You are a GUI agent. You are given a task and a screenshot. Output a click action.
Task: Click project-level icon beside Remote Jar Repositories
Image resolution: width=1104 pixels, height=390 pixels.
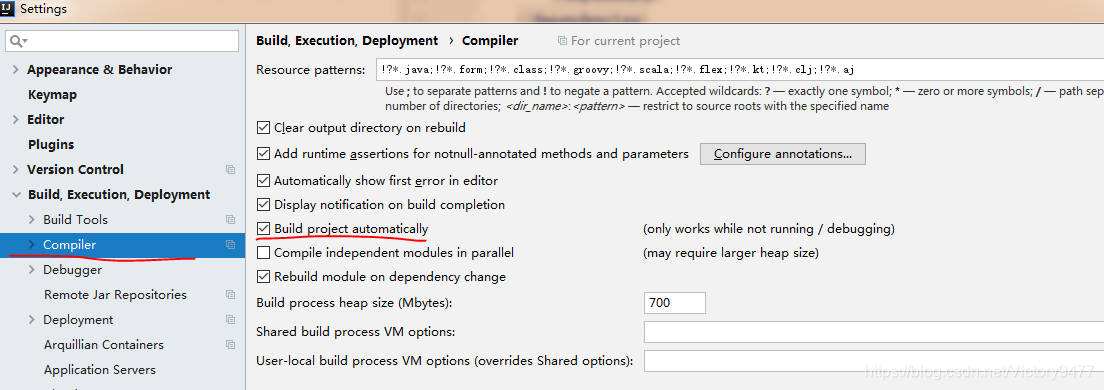pos(230,295)
